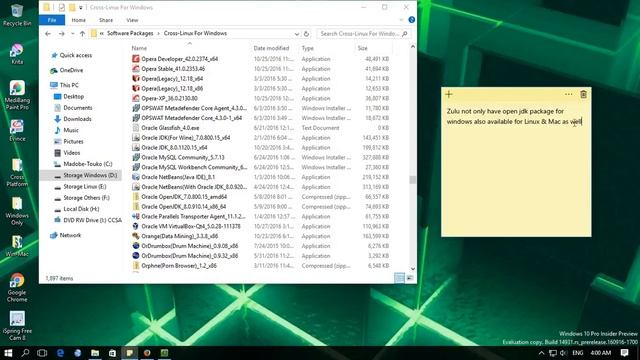Open the View ribbon tab

point(132,20)
